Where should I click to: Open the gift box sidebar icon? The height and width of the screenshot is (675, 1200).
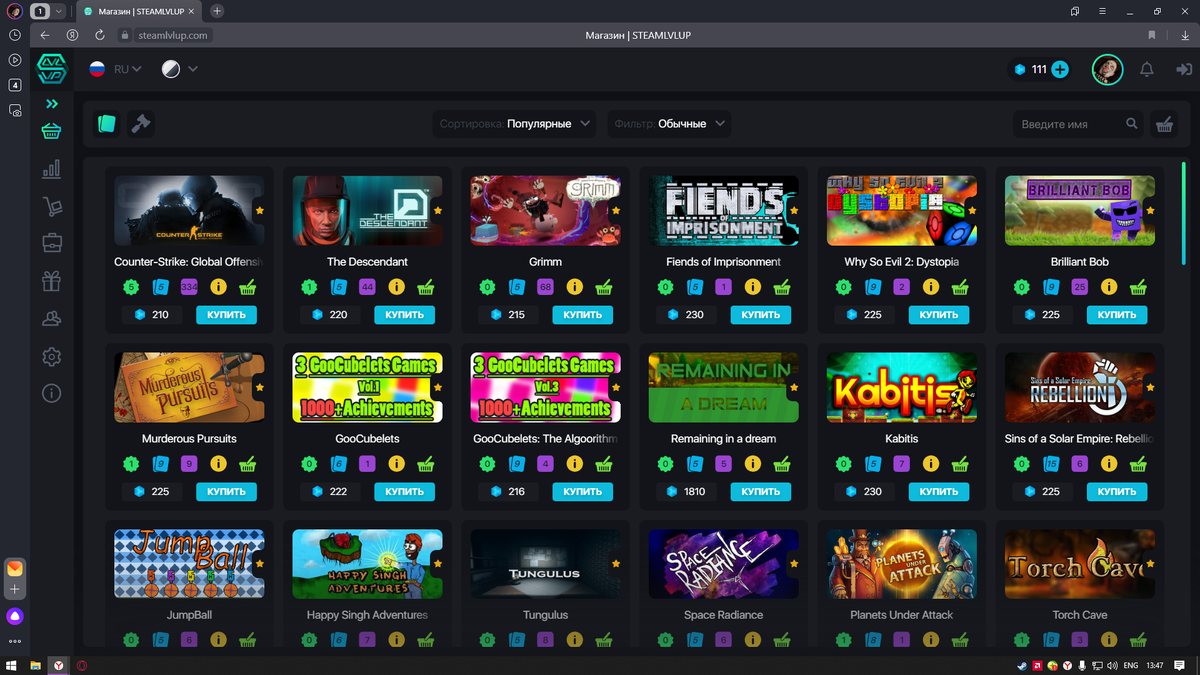coord(52,281)
